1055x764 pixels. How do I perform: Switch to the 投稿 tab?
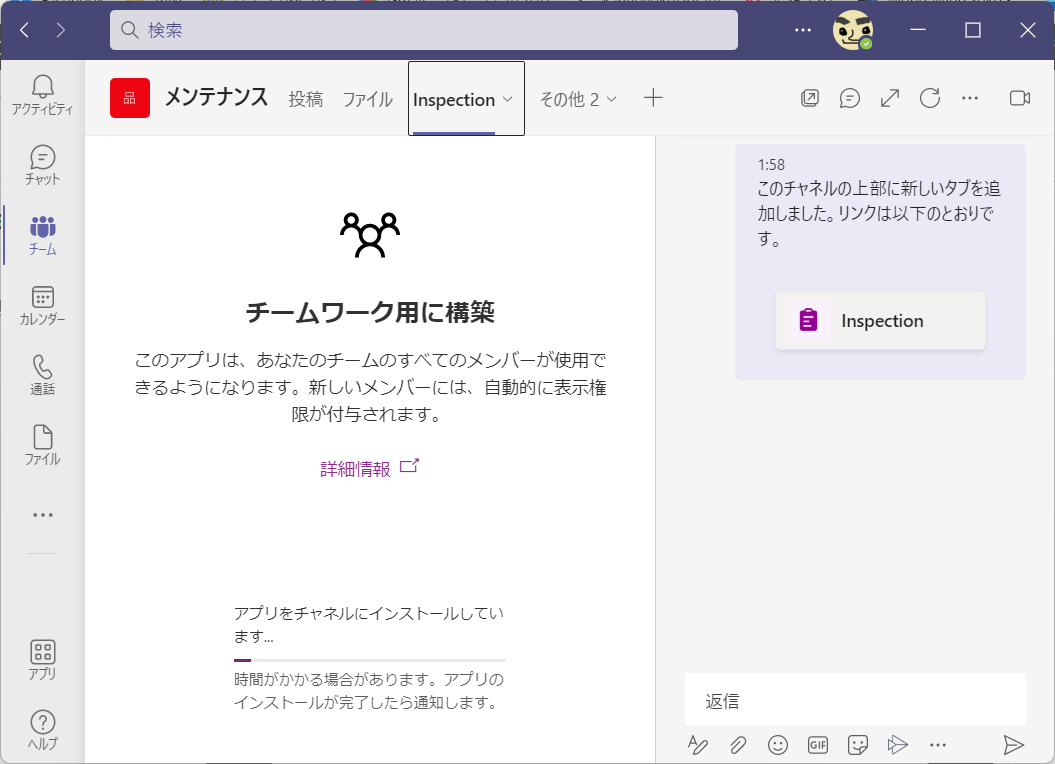coord(305,99)
